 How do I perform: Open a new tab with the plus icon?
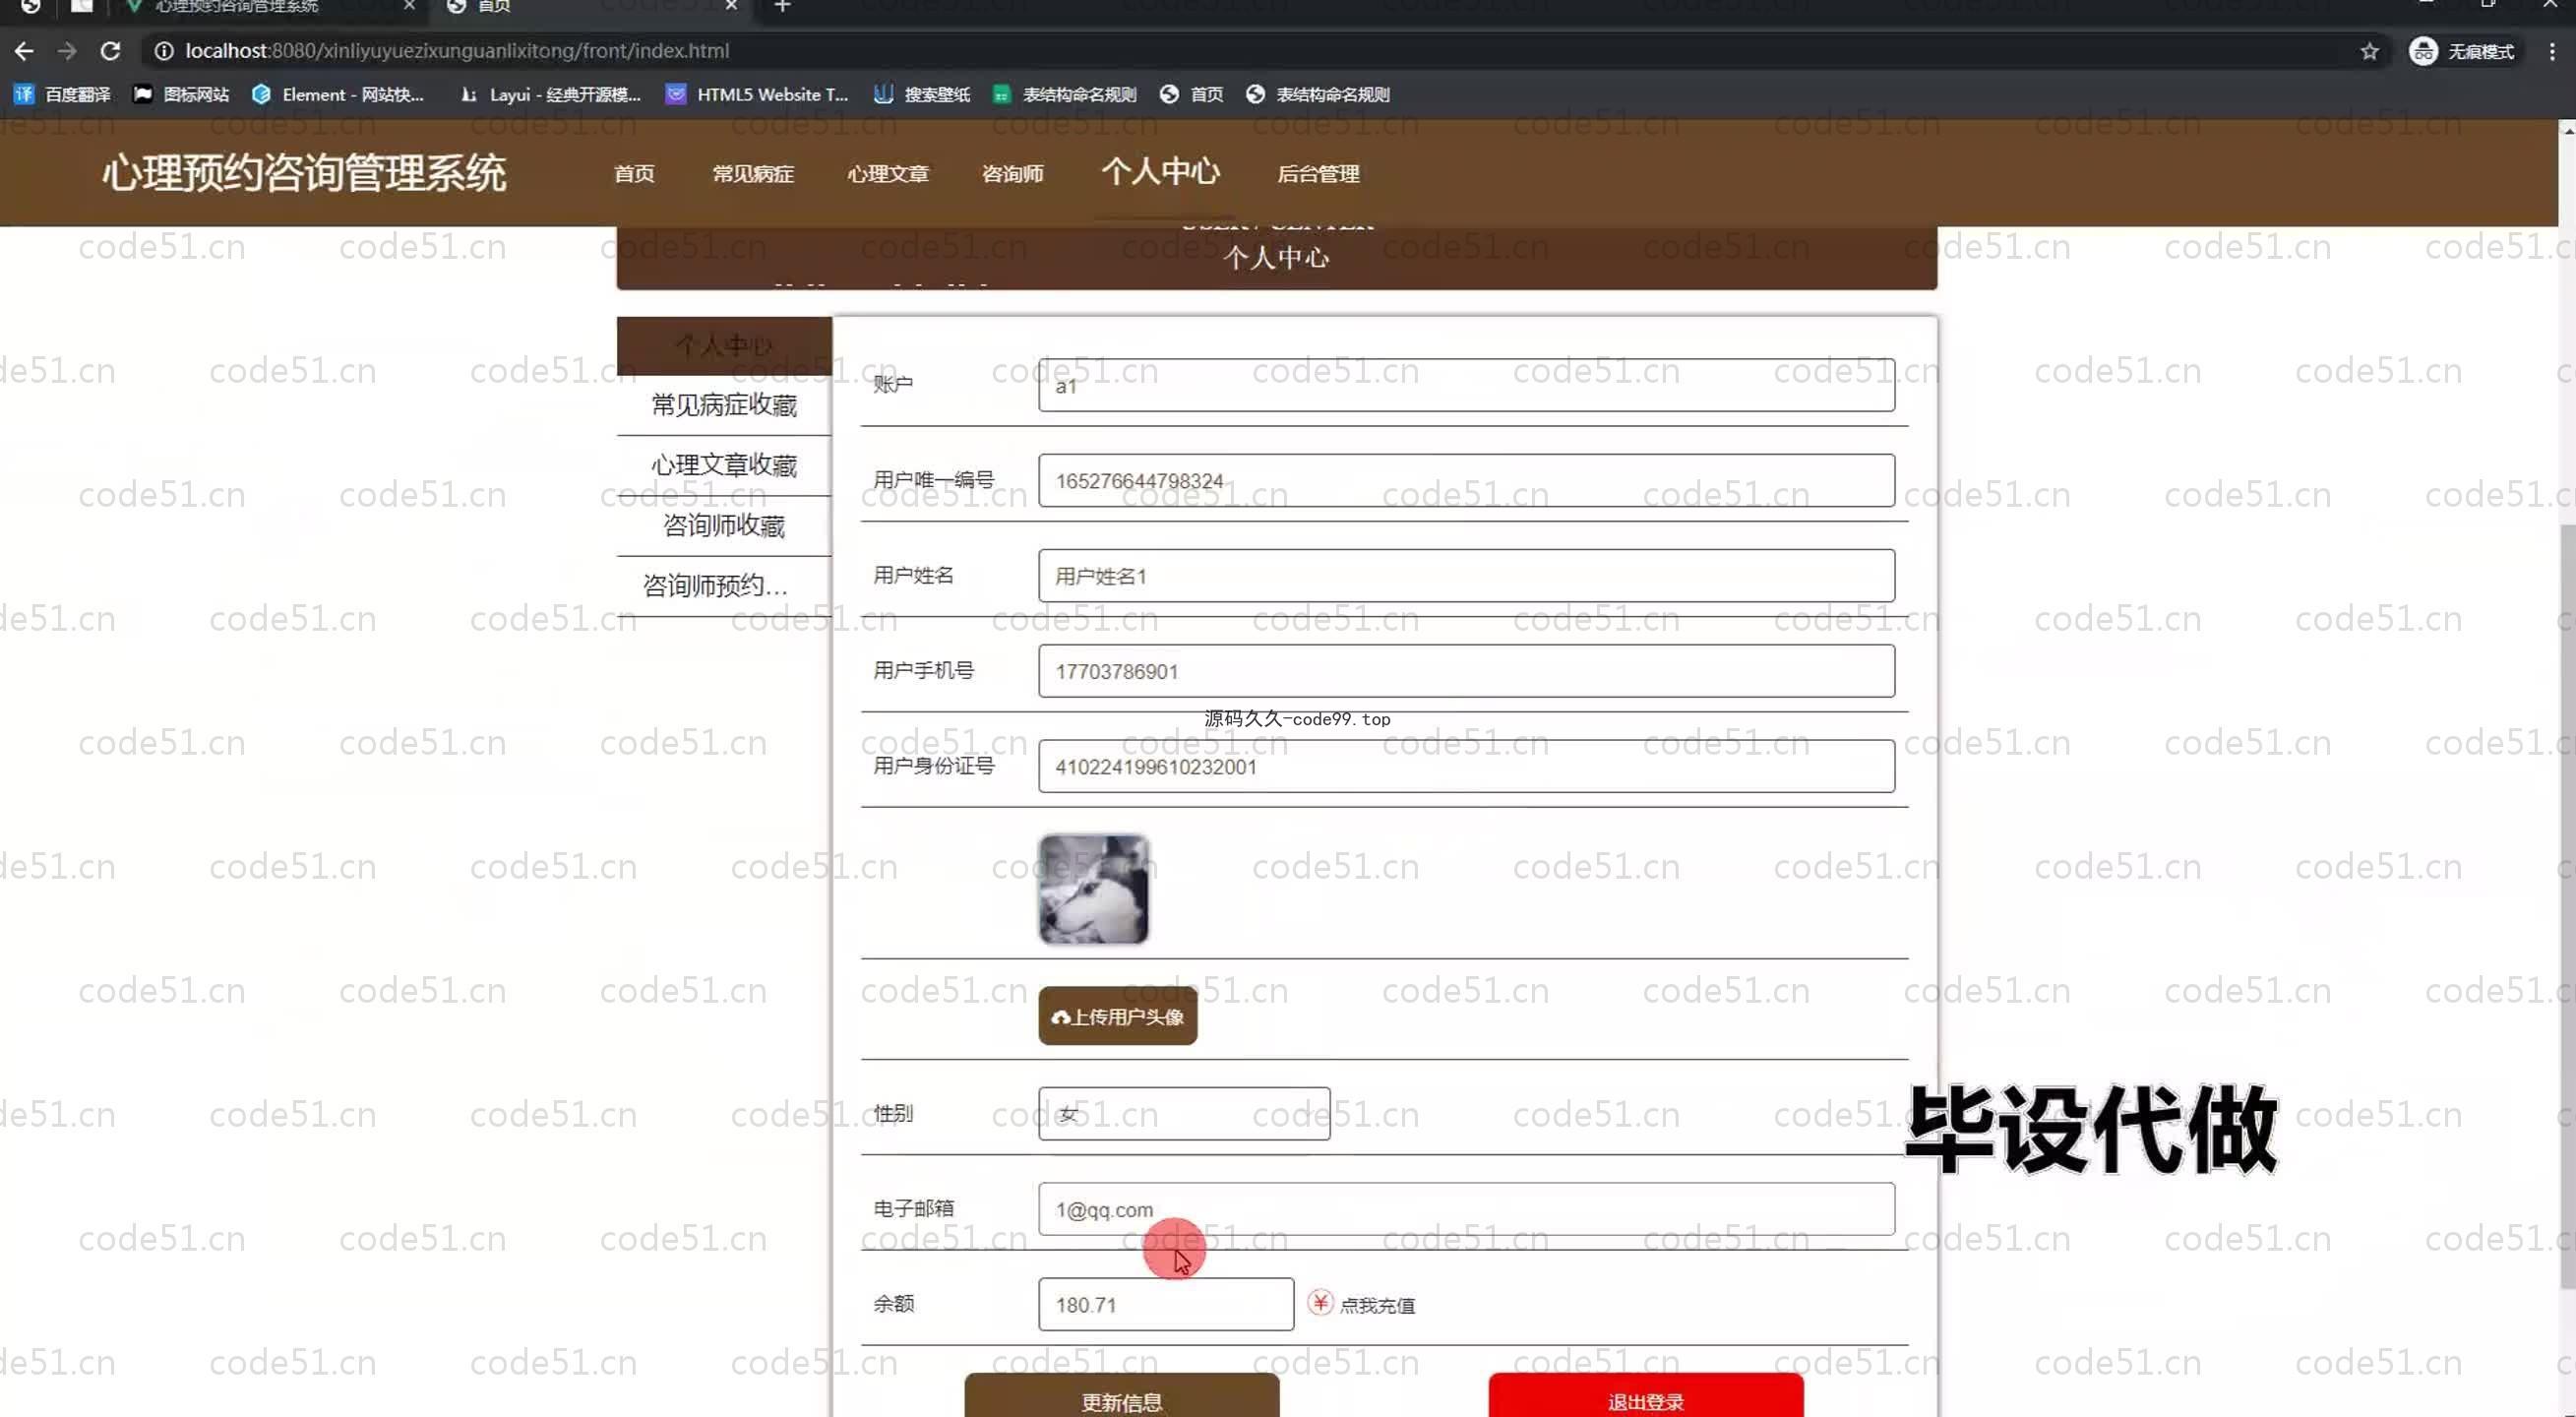coord(782,6)
